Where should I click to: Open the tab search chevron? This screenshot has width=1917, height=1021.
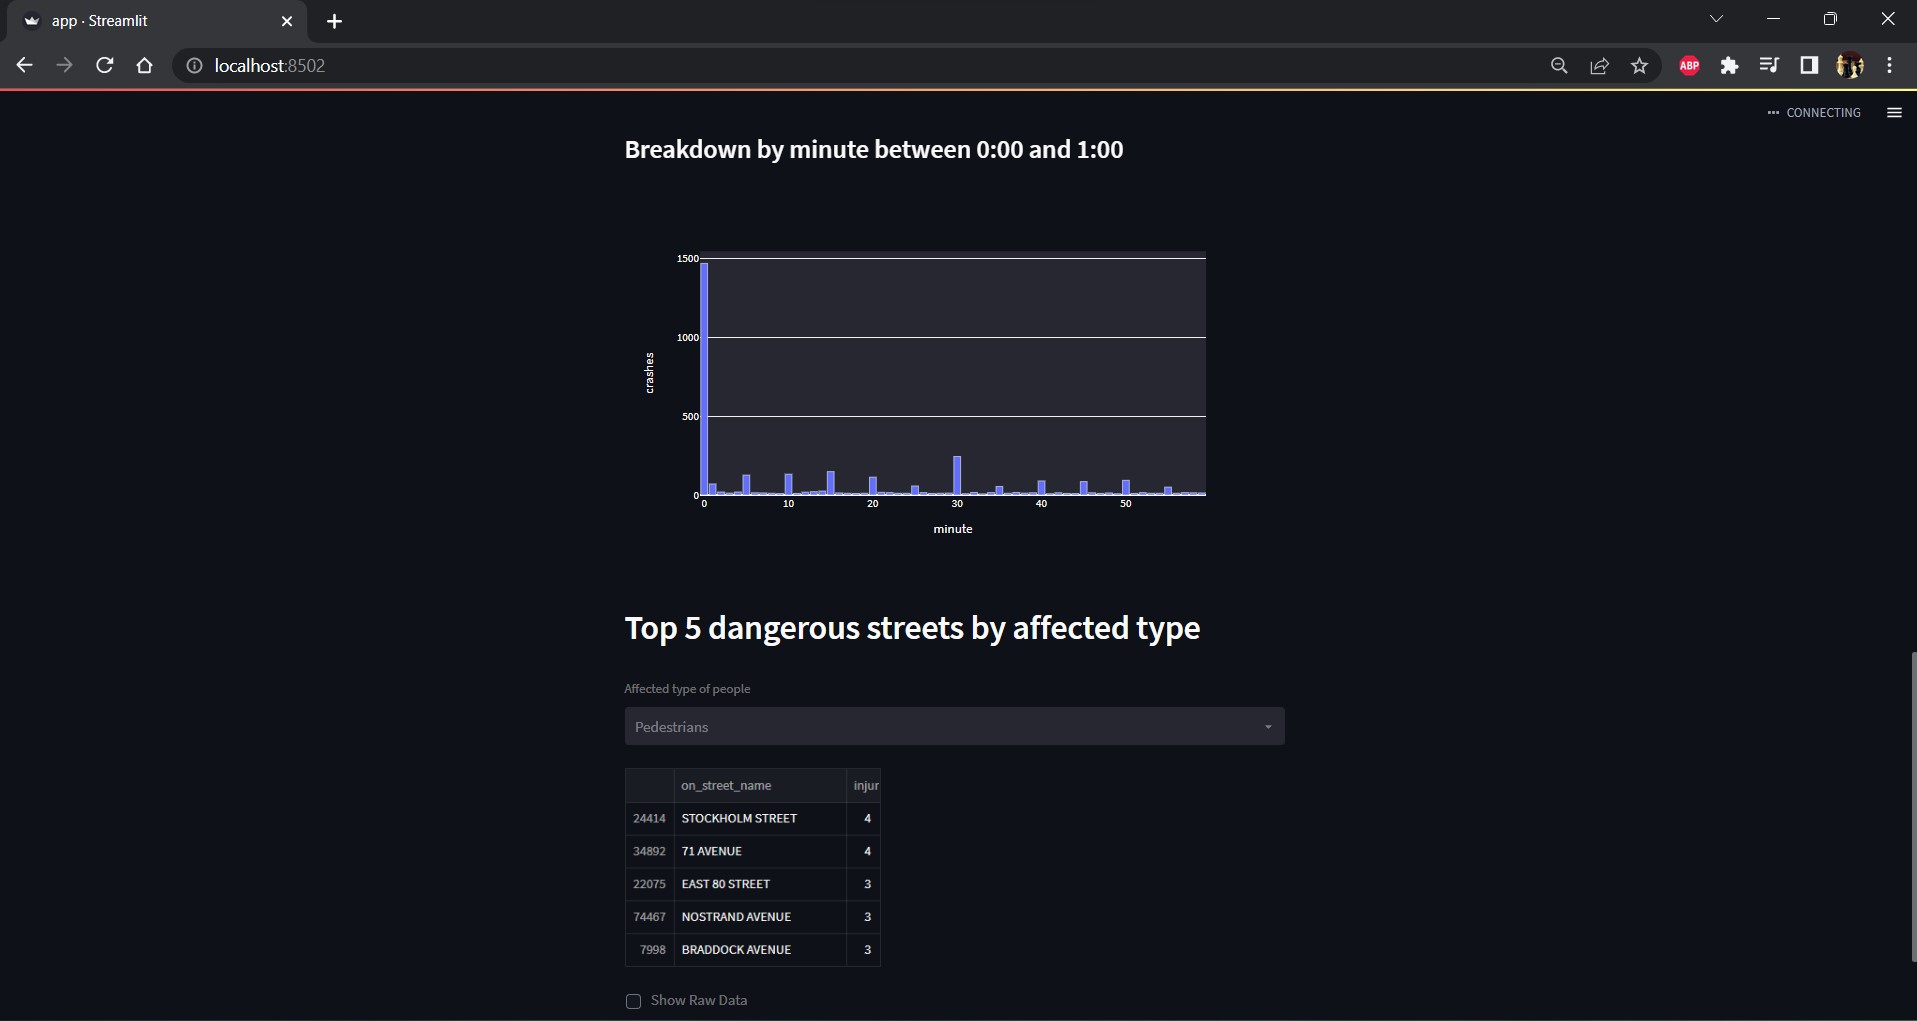click(x=1717, y=19)
